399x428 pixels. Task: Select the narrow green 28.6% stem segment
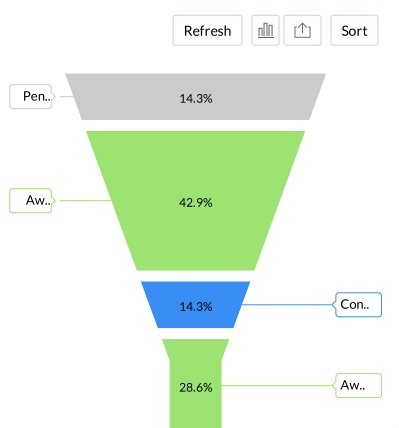196,383
